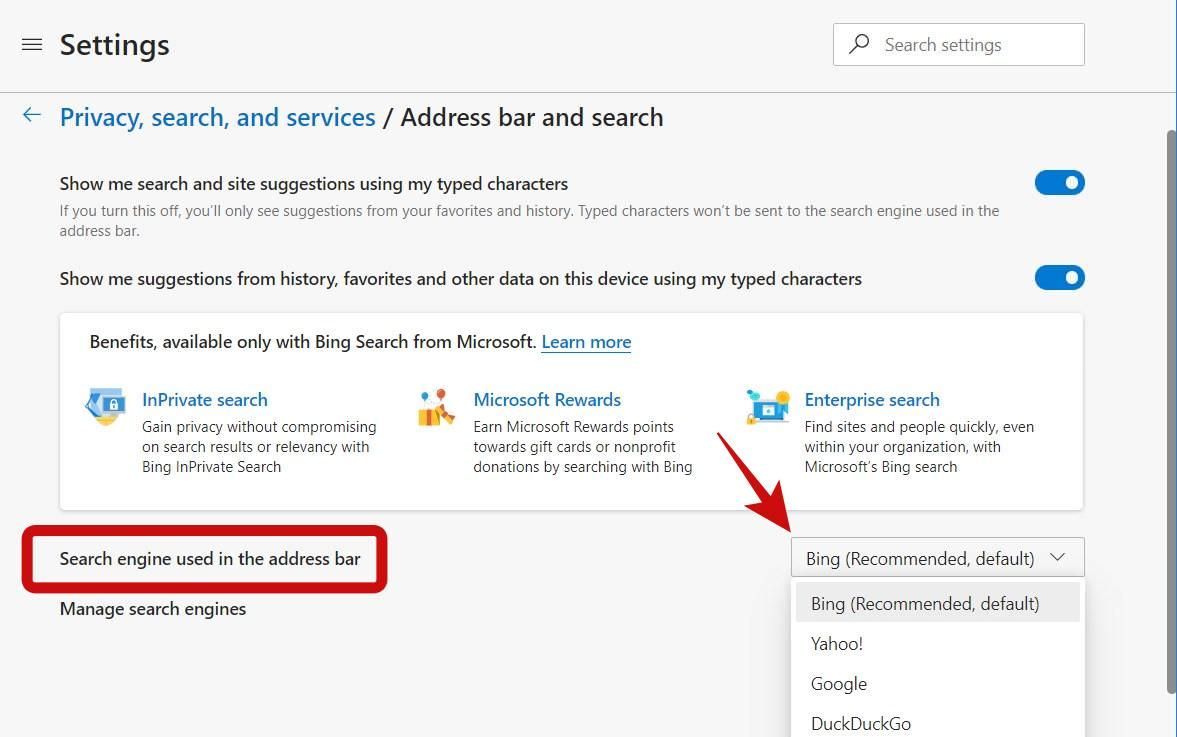Toggle suggestions from history and favorites switch
The image size is (1177, 737).
click(1059, 278)
